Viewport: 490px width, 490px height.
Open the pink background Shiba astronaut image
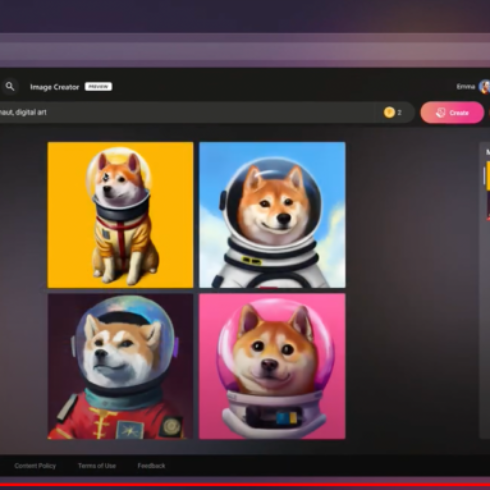pos(272,366)
